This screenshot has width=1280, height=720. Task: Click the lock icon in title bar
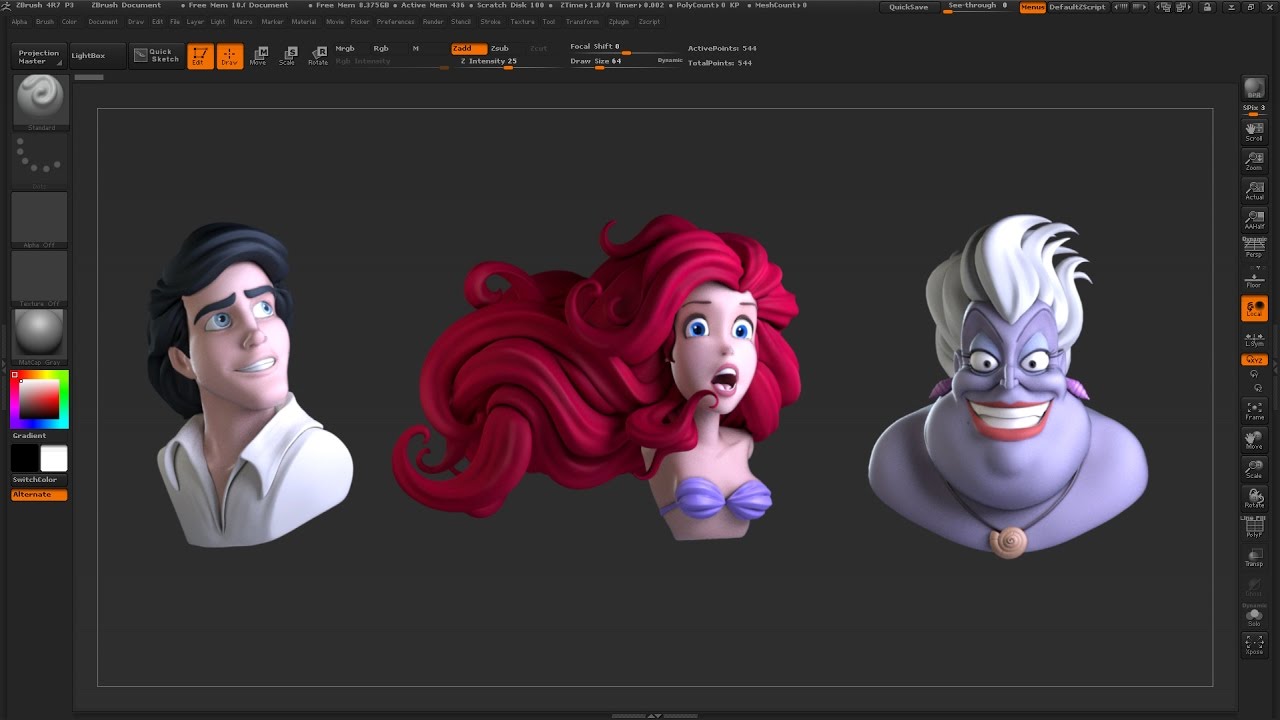click(1207, 7)
